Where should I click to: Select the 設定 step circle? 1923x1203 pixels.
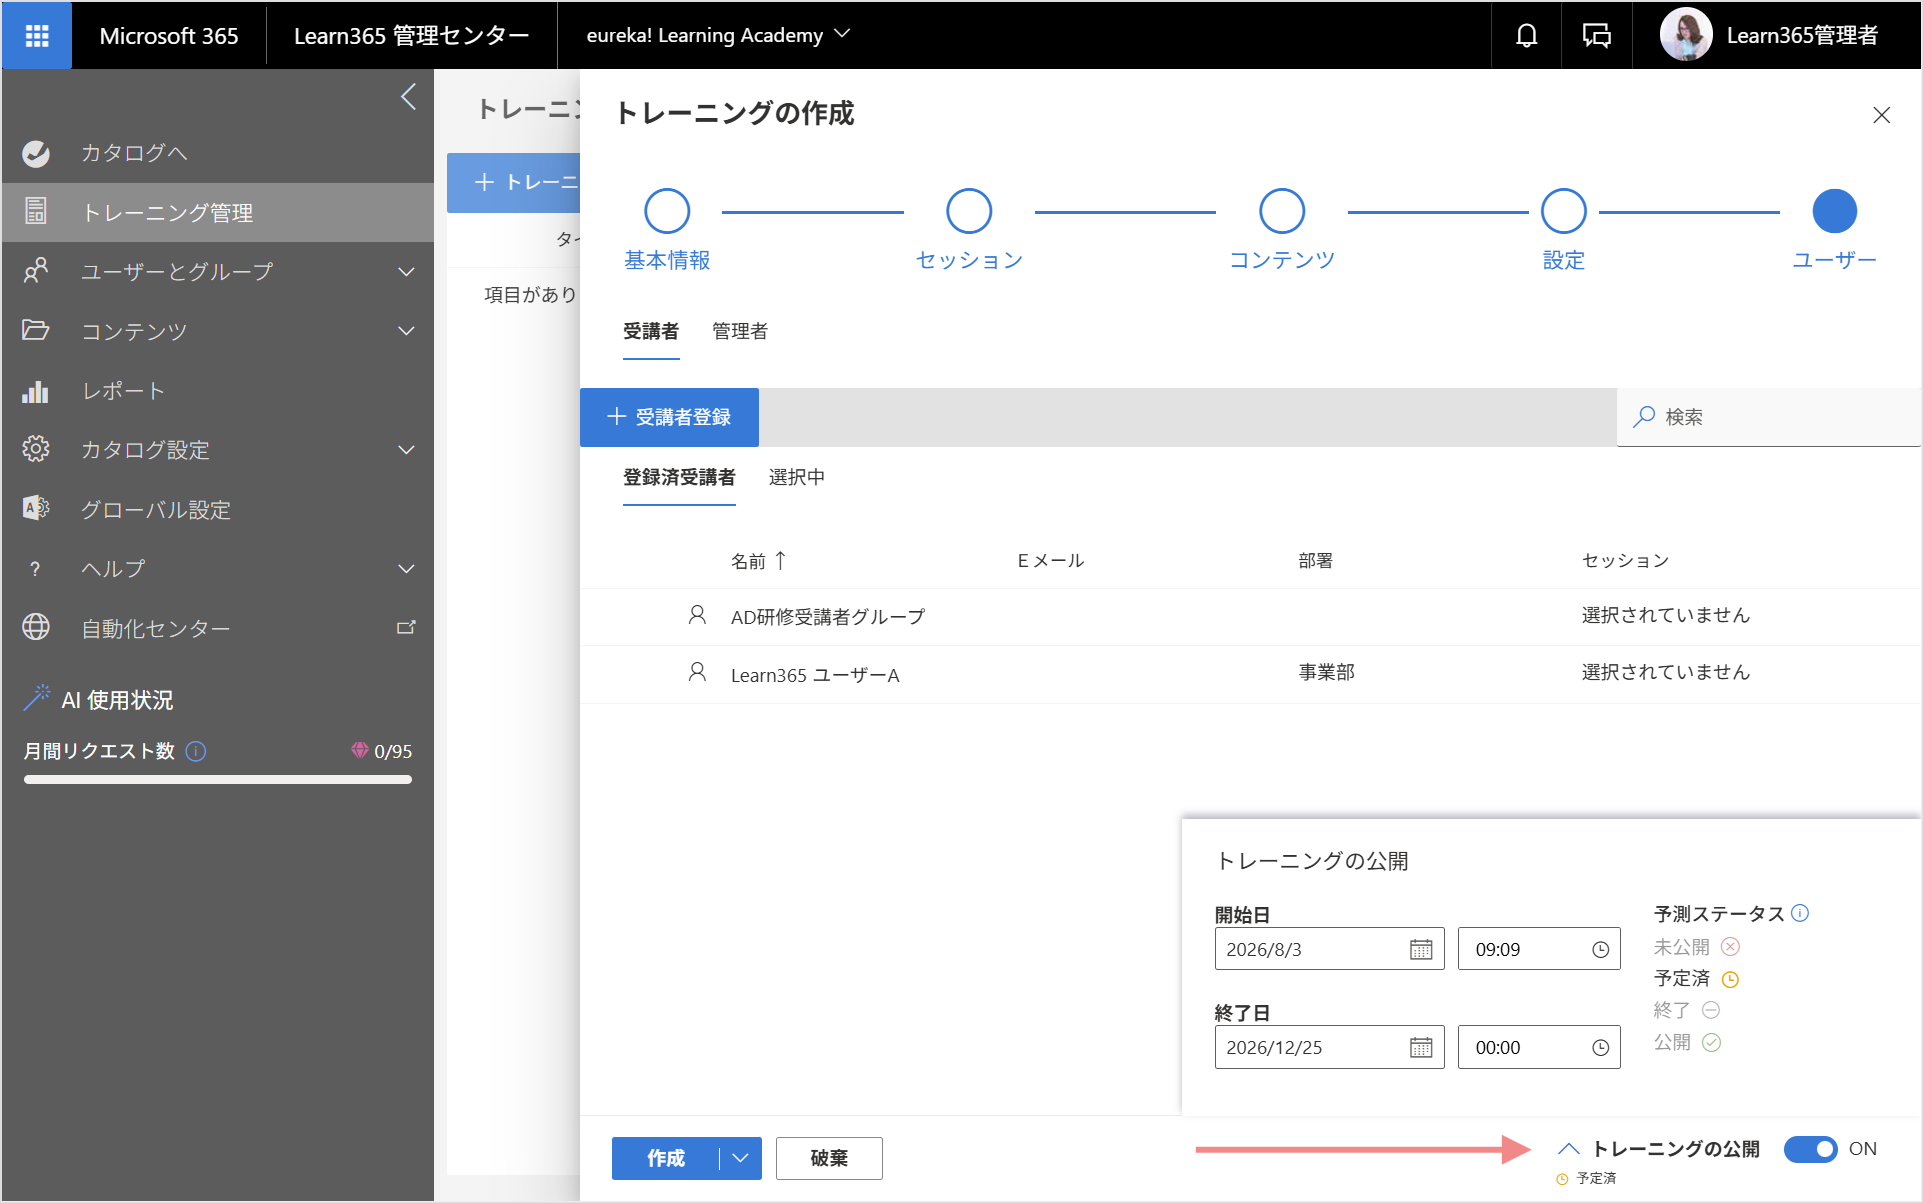click(1564, 211)
